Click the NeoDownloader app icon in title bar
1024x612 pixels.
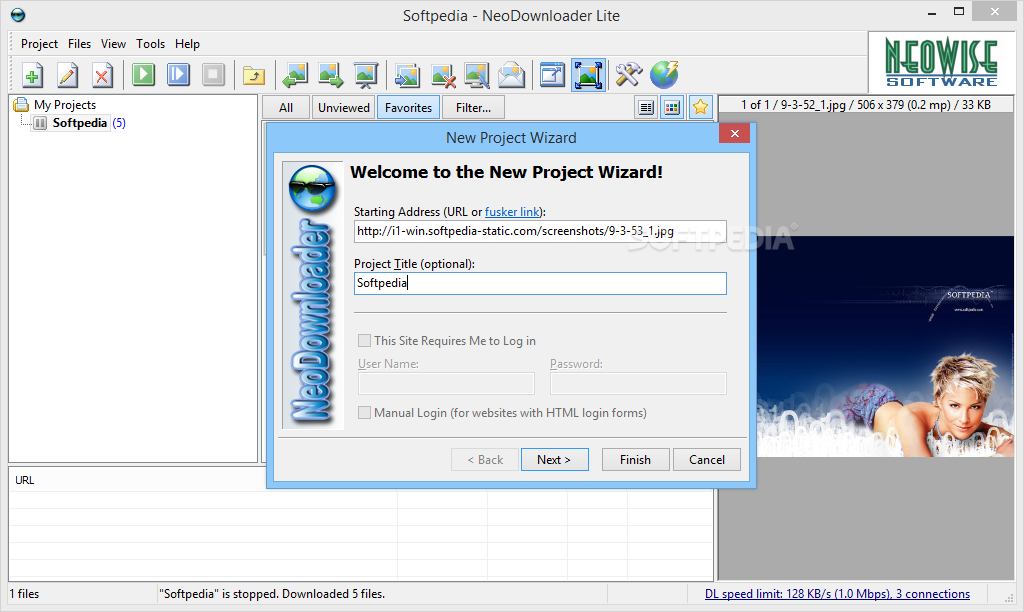[x=18, y=15]
